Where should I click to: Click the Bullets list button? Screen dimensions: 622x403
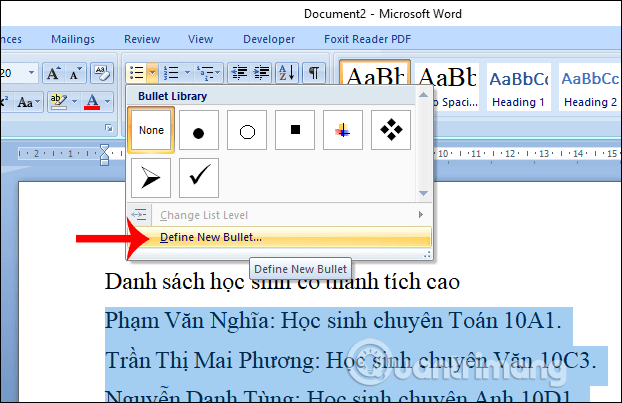click(x=137, y=73)
